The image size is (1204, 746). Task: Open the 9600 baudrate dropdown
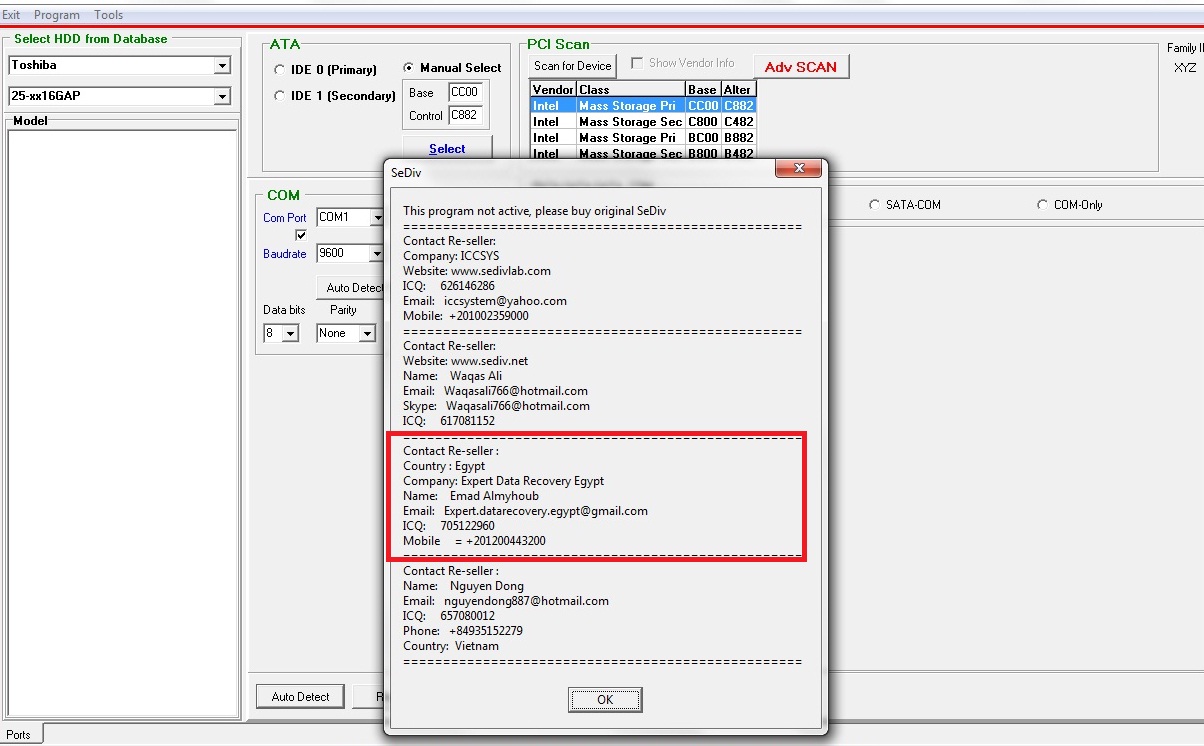[376, 254]
